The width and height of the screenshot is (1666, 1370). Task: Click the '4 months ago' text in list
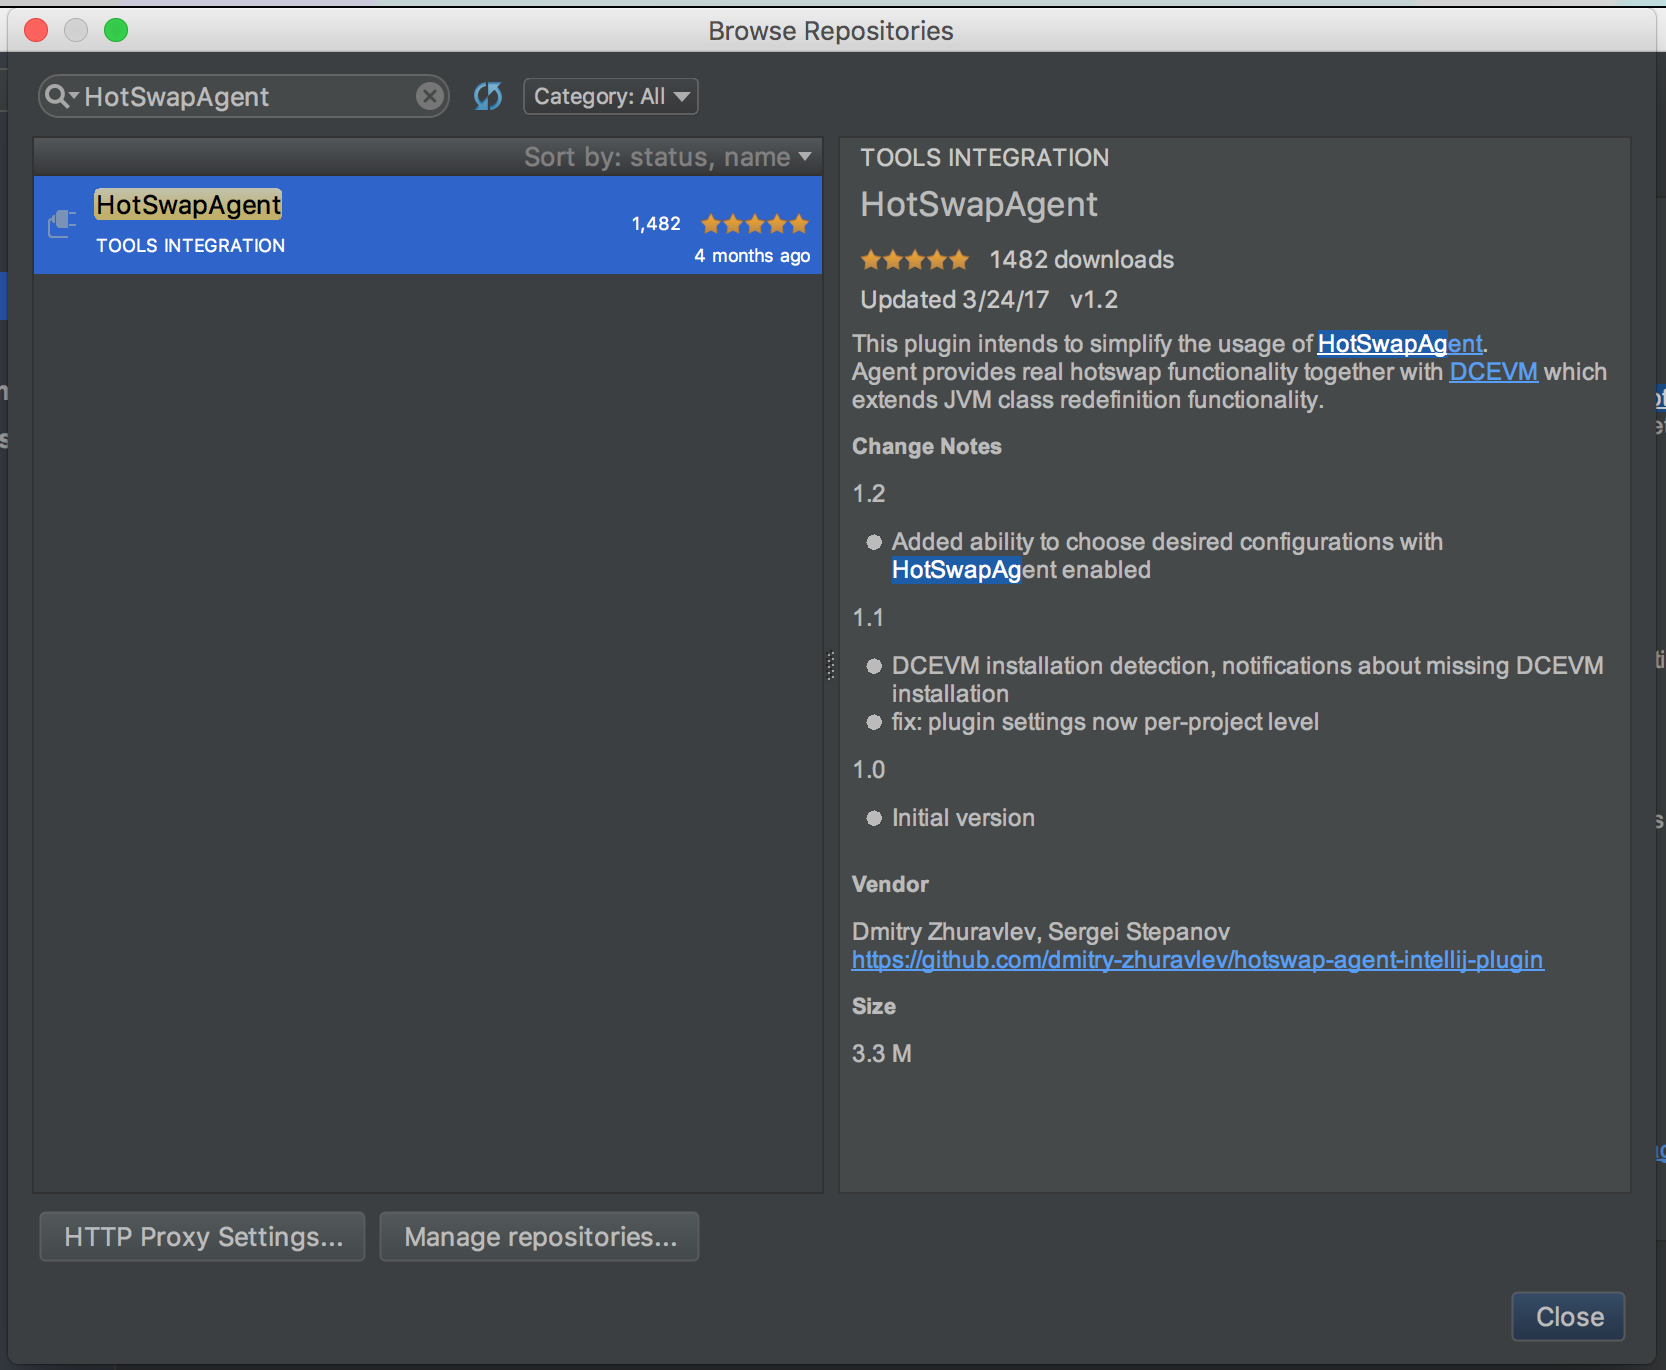point(752,255)
